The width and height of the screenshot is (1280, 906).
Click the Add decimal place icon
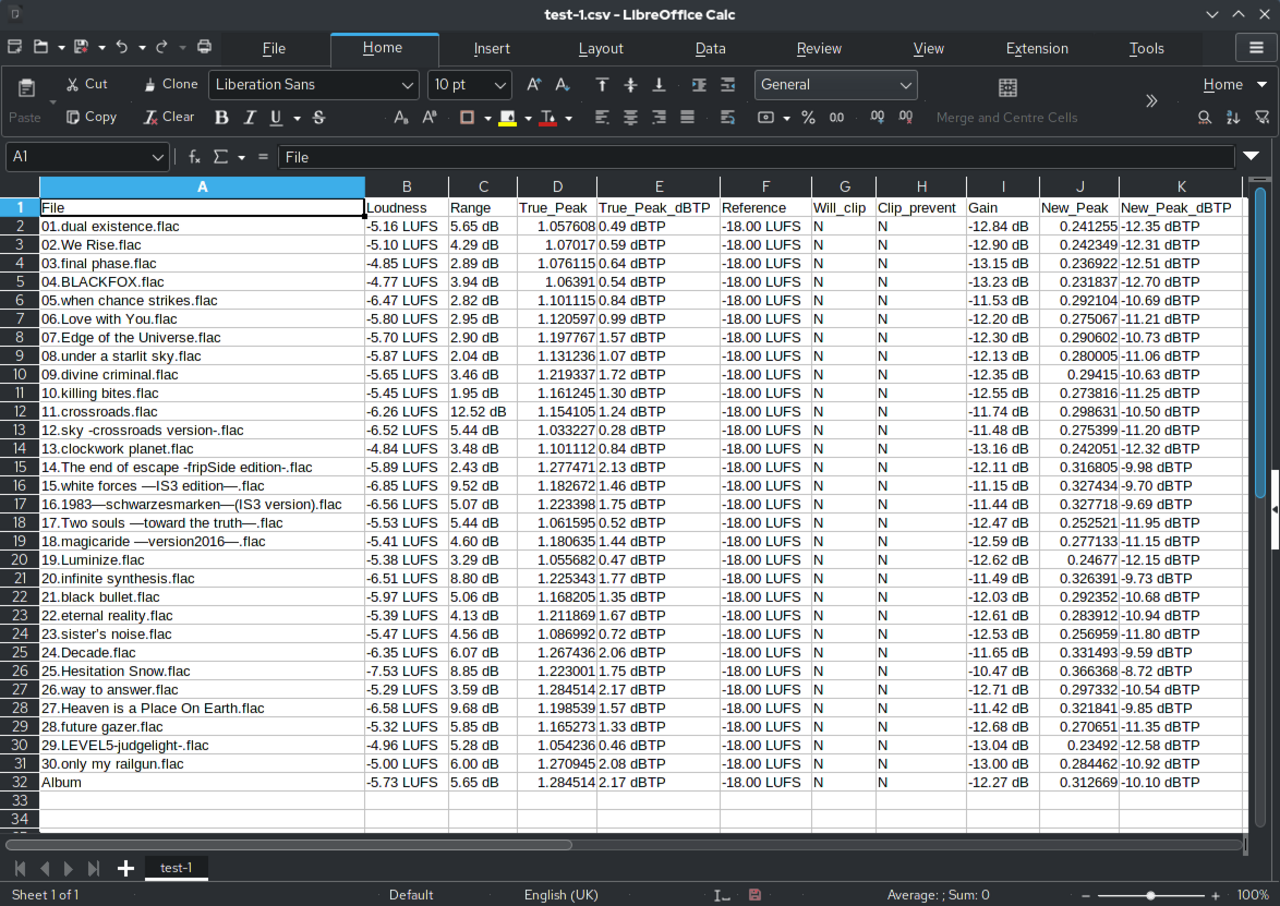click(877, 117)
